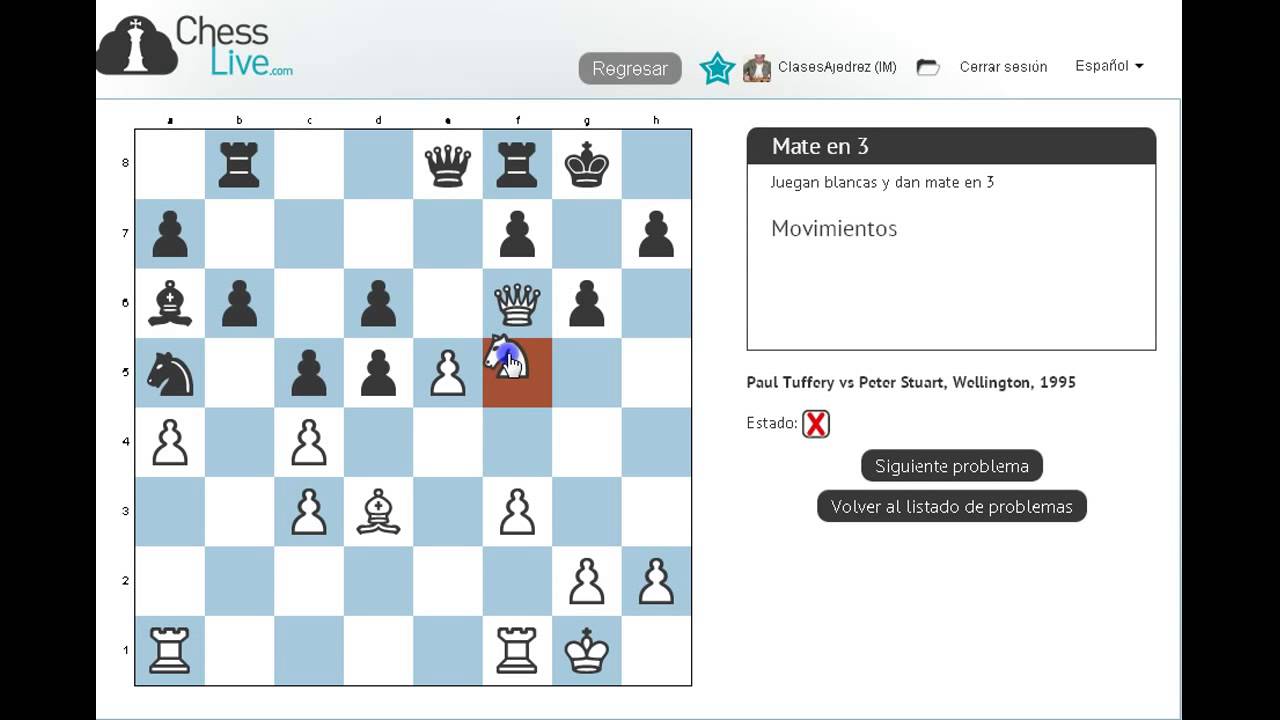Select the white pawn on h2
Viewport: 1280px width, 720px height.
point(656,581)
